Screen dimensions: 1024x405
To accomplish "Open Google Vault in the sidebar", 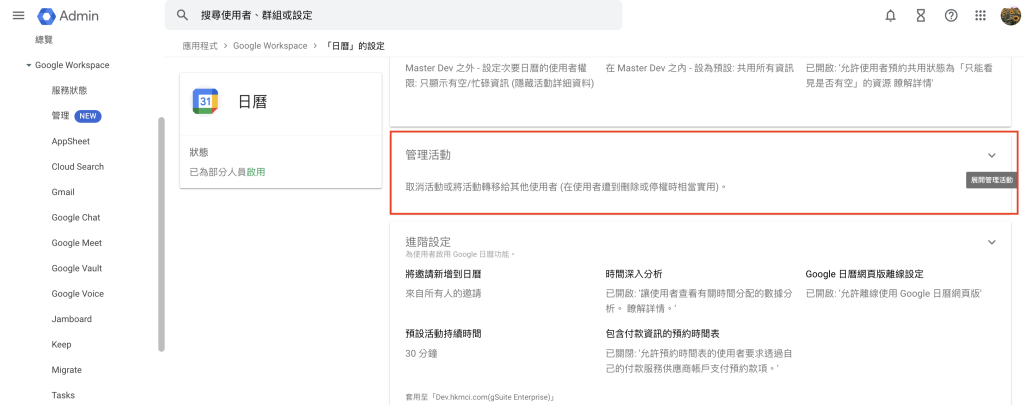I will click(77, 268).
